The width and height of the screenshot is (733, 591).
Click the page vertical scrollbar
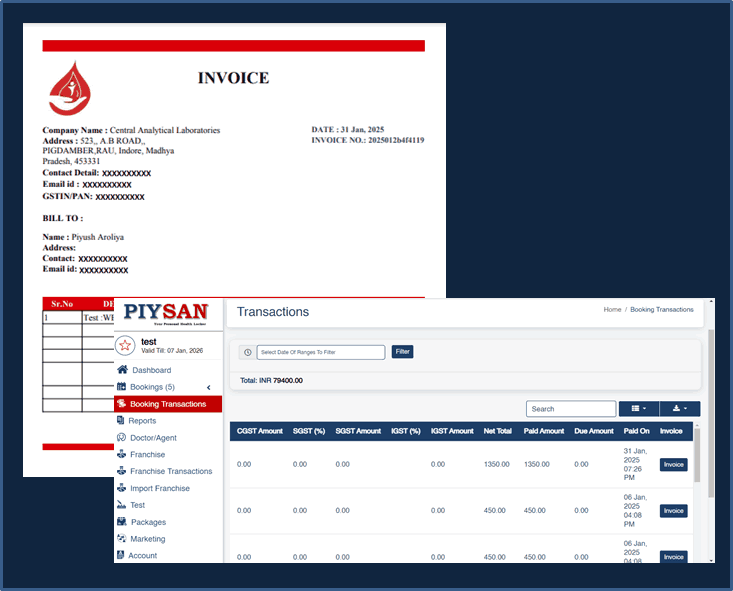pyautogui.click(x=711, y=413)
